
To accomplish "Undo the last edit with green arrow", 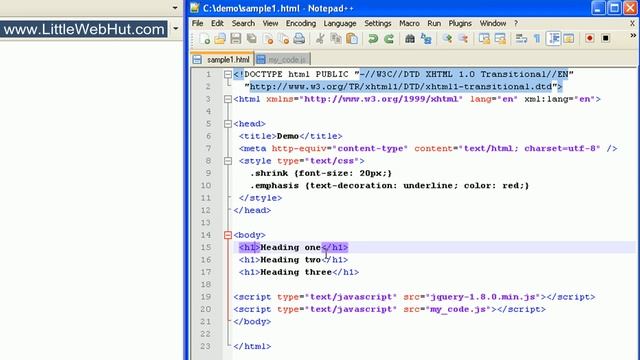I will point(373,39).
